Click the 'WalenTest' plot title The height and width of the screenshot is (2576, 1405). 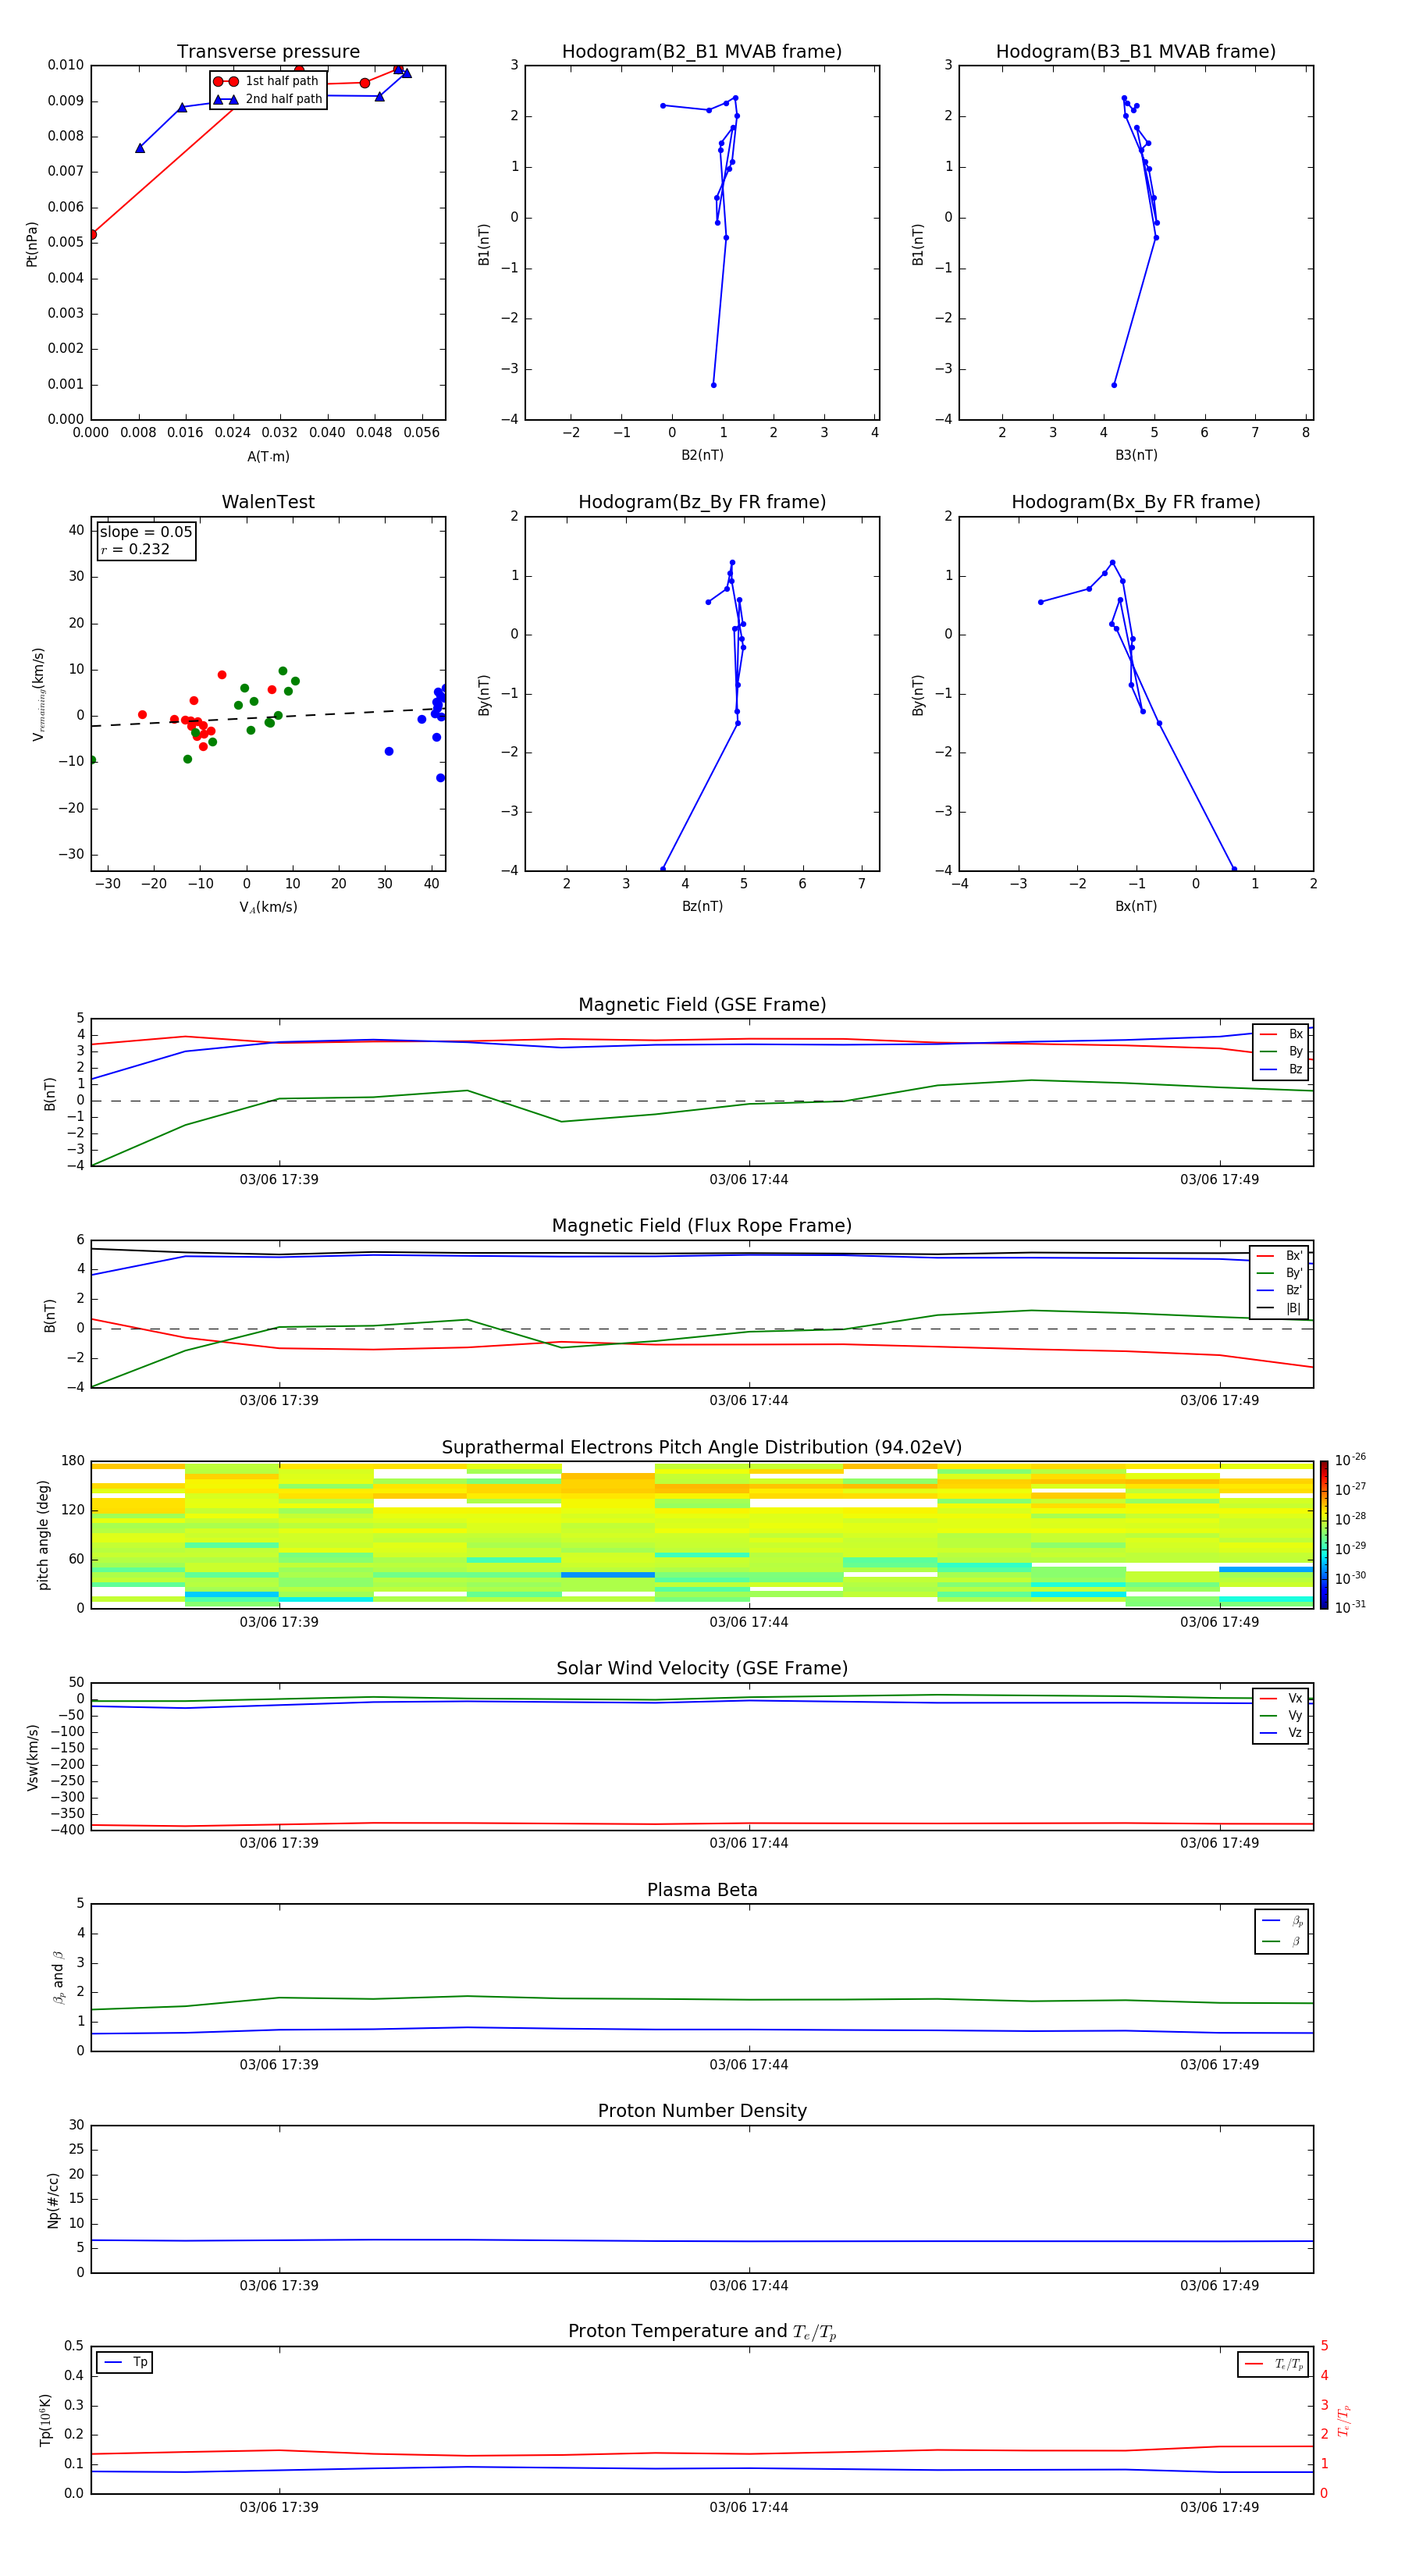[x=268, y=502]
